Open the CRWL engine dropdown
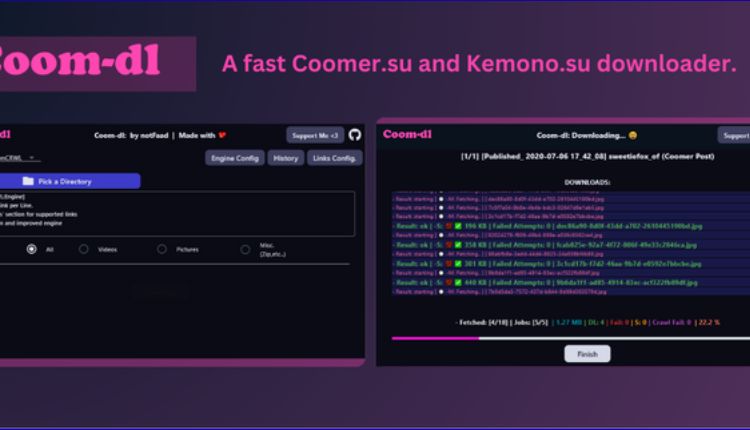Viewport: 750px width, 430px height. [19, 158]
